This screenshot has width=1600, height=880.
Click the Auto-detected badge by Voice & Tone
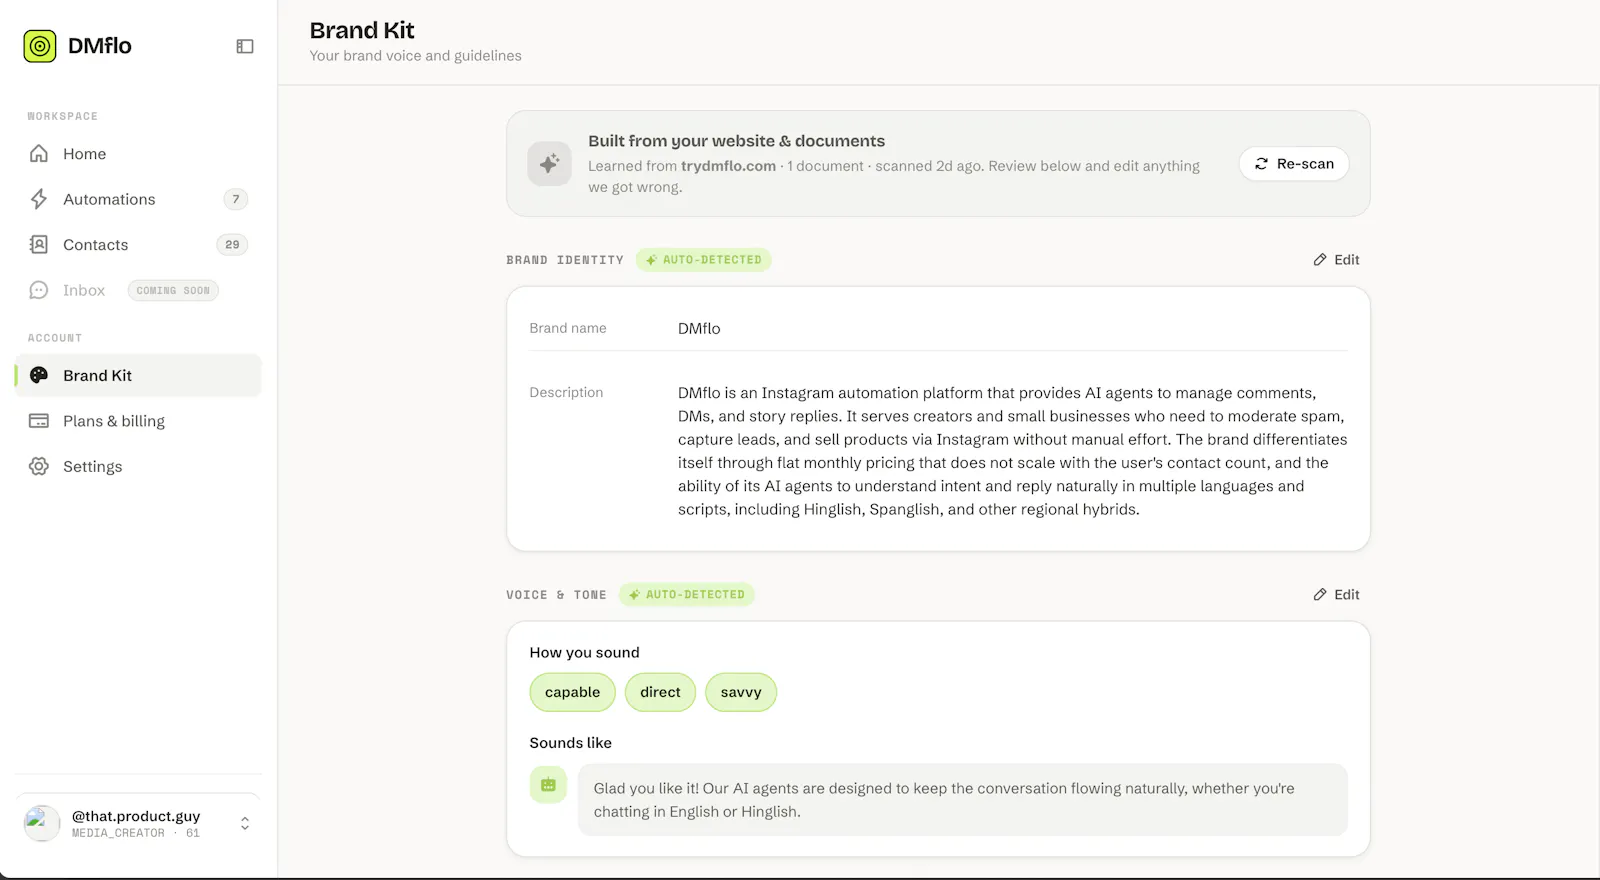(687, 594)
